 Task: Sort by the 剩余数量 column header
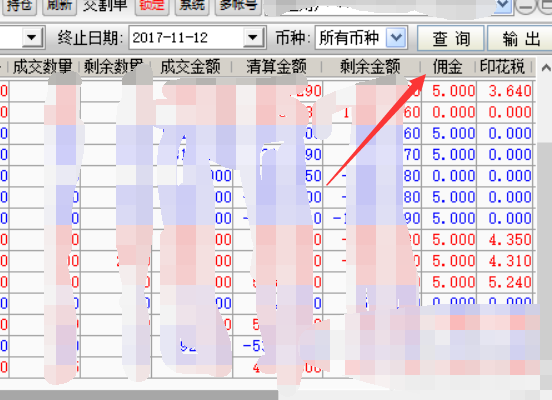[x=115, y=67]
